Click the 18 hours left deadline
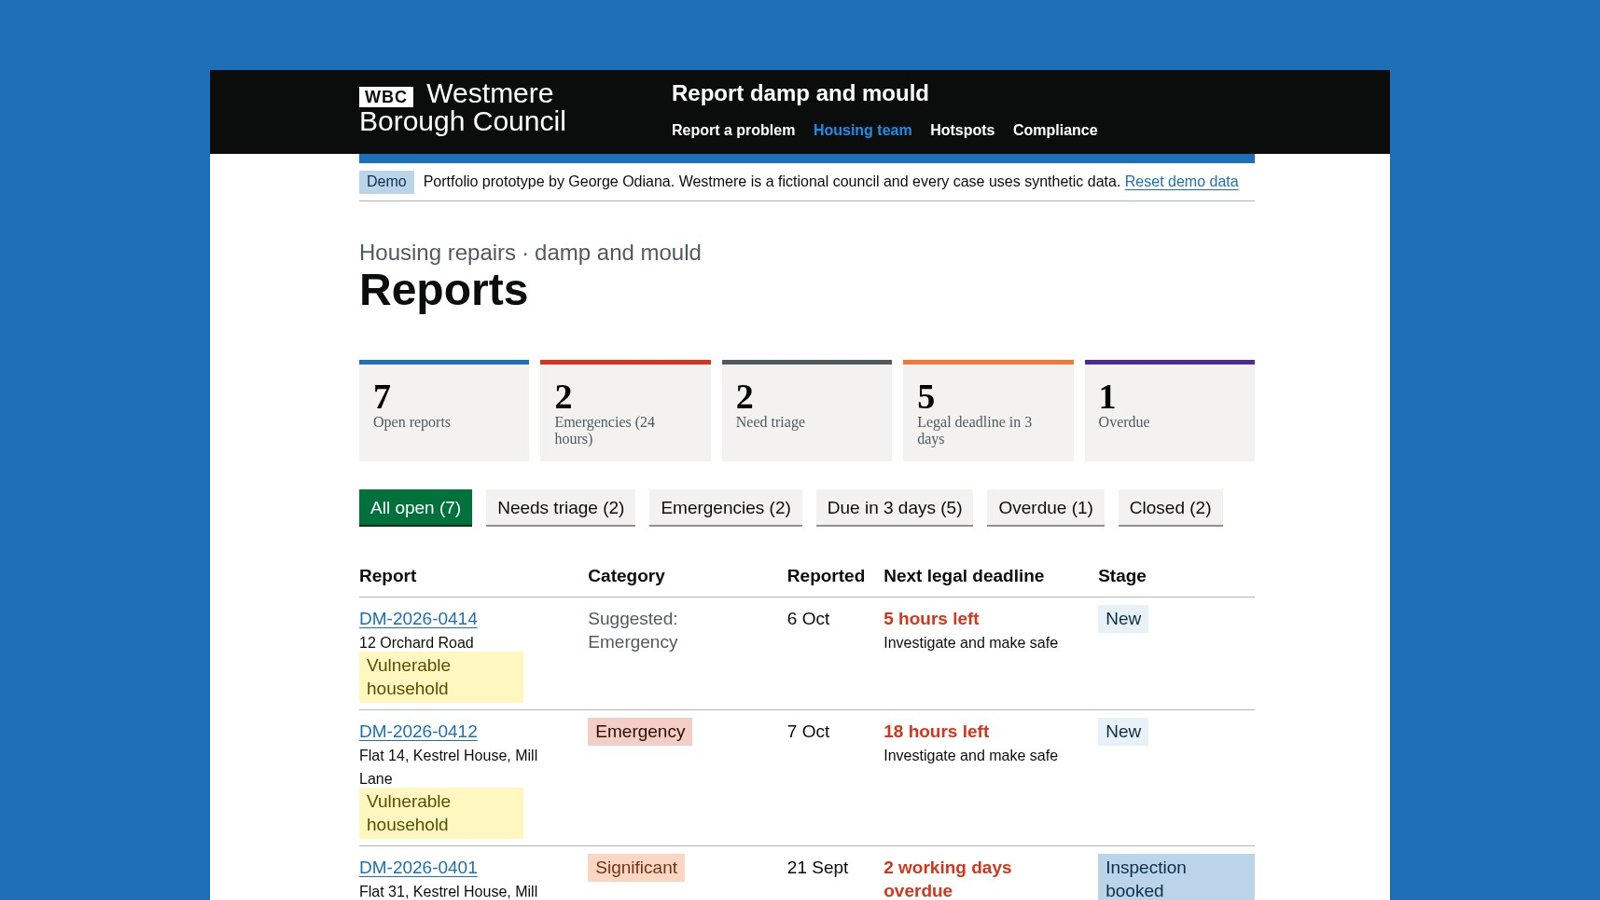 pyautogui.click(x=936, y=732)
